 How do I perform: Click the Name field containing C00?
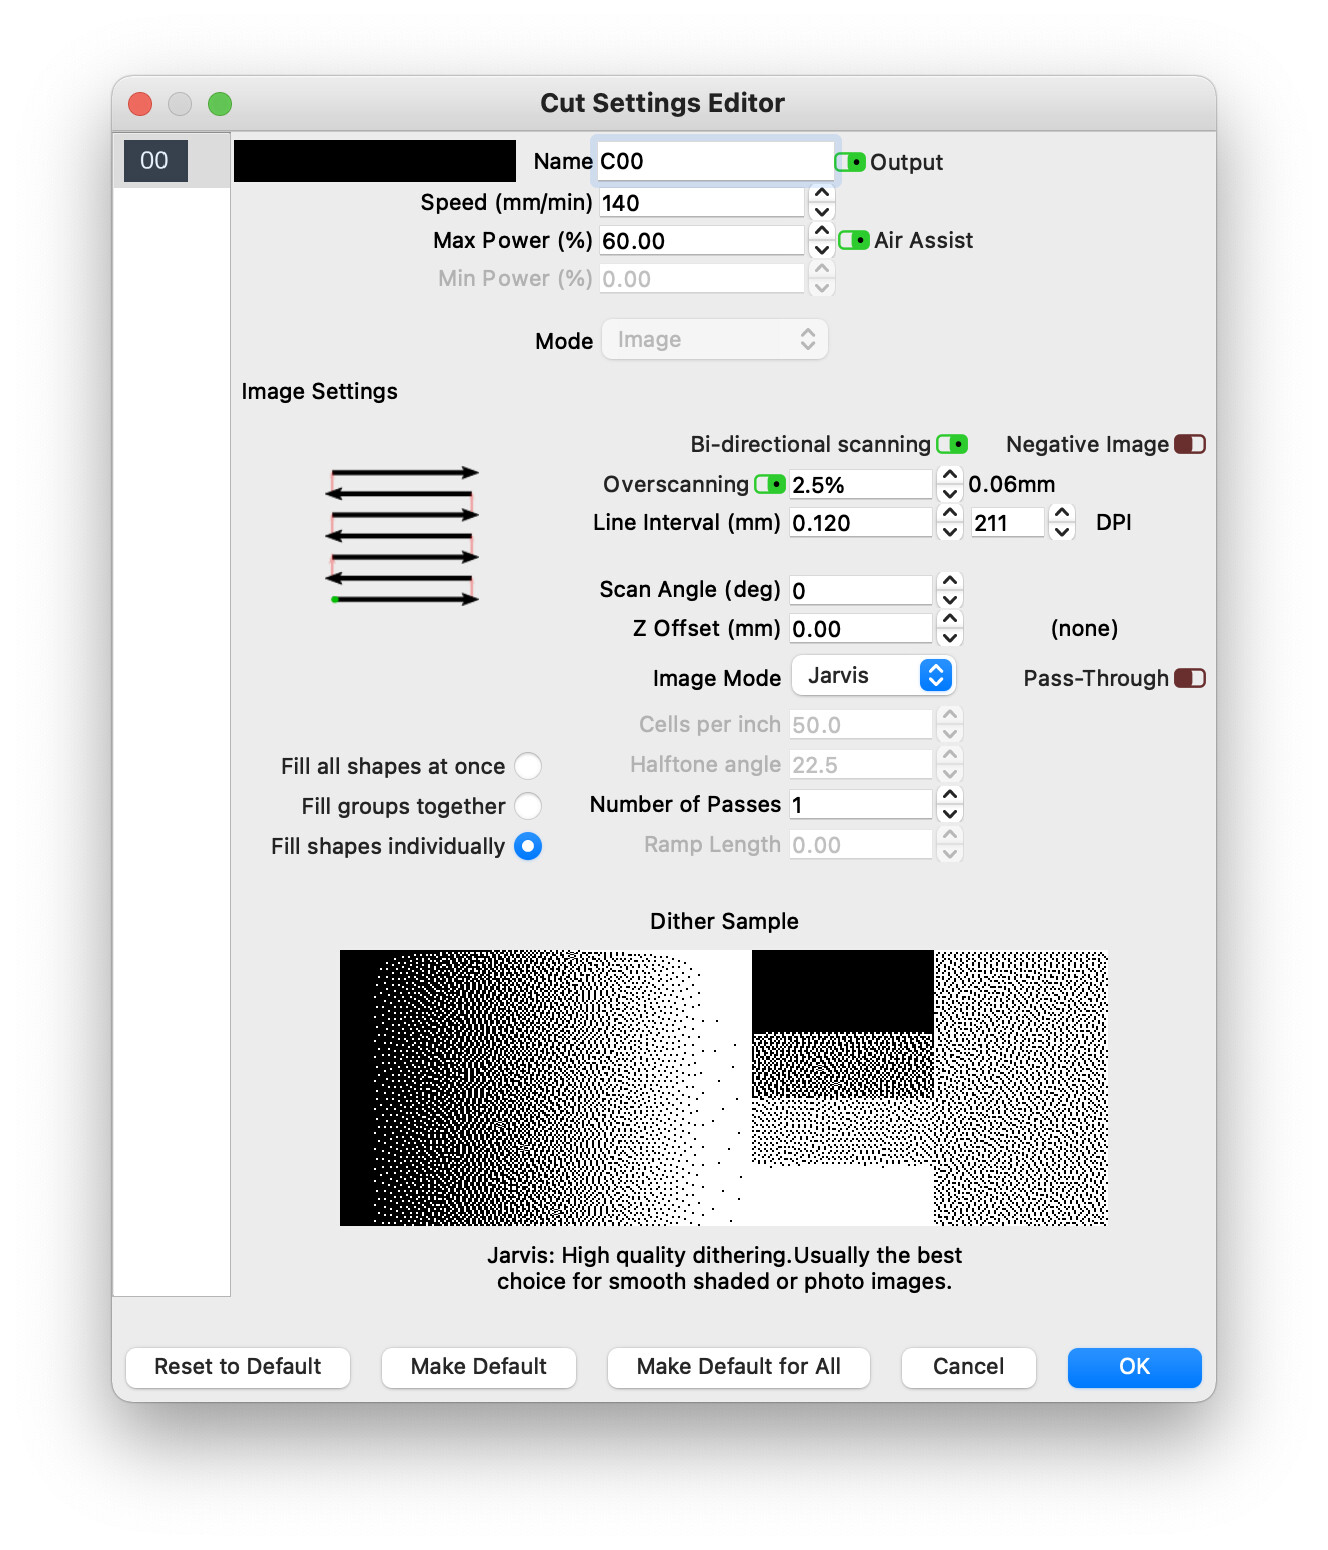[715, 161]
